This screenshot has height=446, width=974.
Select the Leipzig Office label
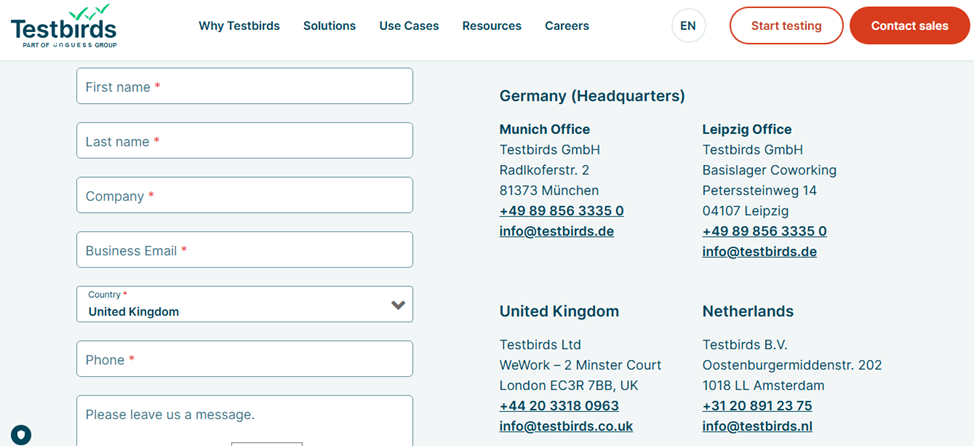pyautogui.click(x=747, y=129)
